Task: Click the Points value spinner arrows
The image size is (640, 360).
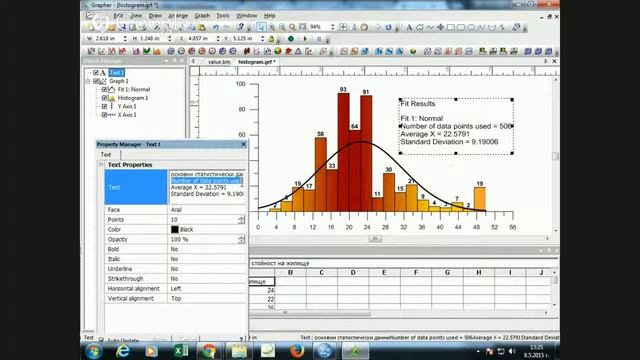Action: (x=241, y=220)
